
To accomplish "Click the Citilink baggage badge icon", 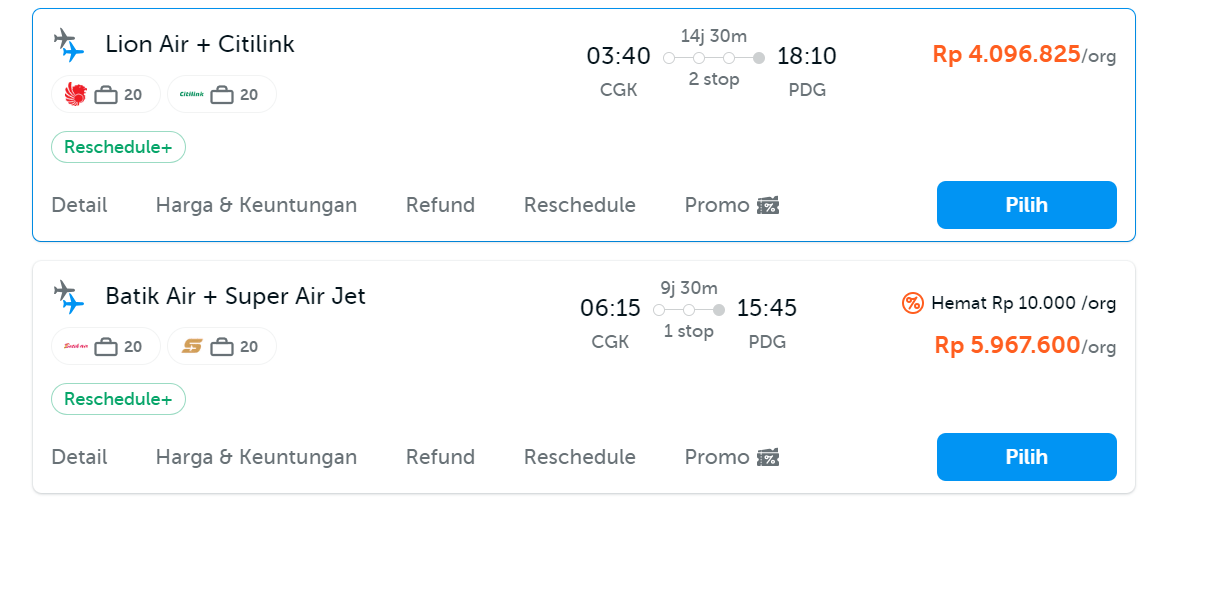I will 221,95.
